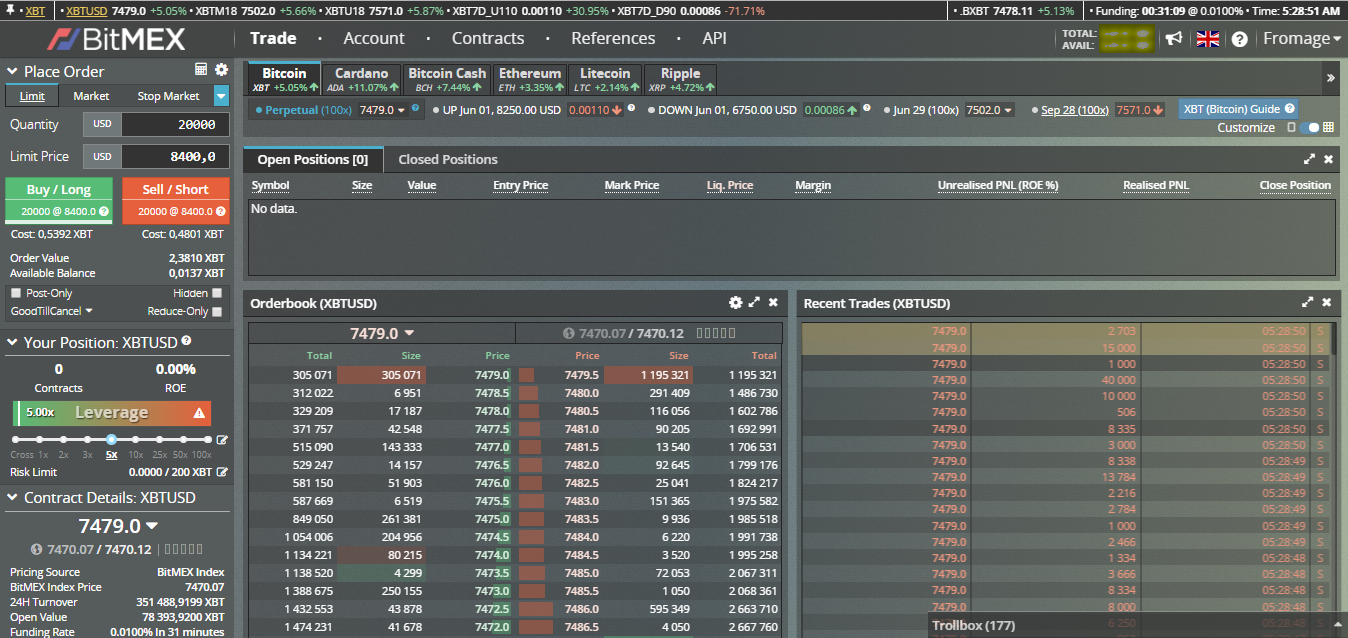This screenshot has width=1348, height=638.
Task: Select the Ethereum instrument tab
Action: click(x=530, y=79)
